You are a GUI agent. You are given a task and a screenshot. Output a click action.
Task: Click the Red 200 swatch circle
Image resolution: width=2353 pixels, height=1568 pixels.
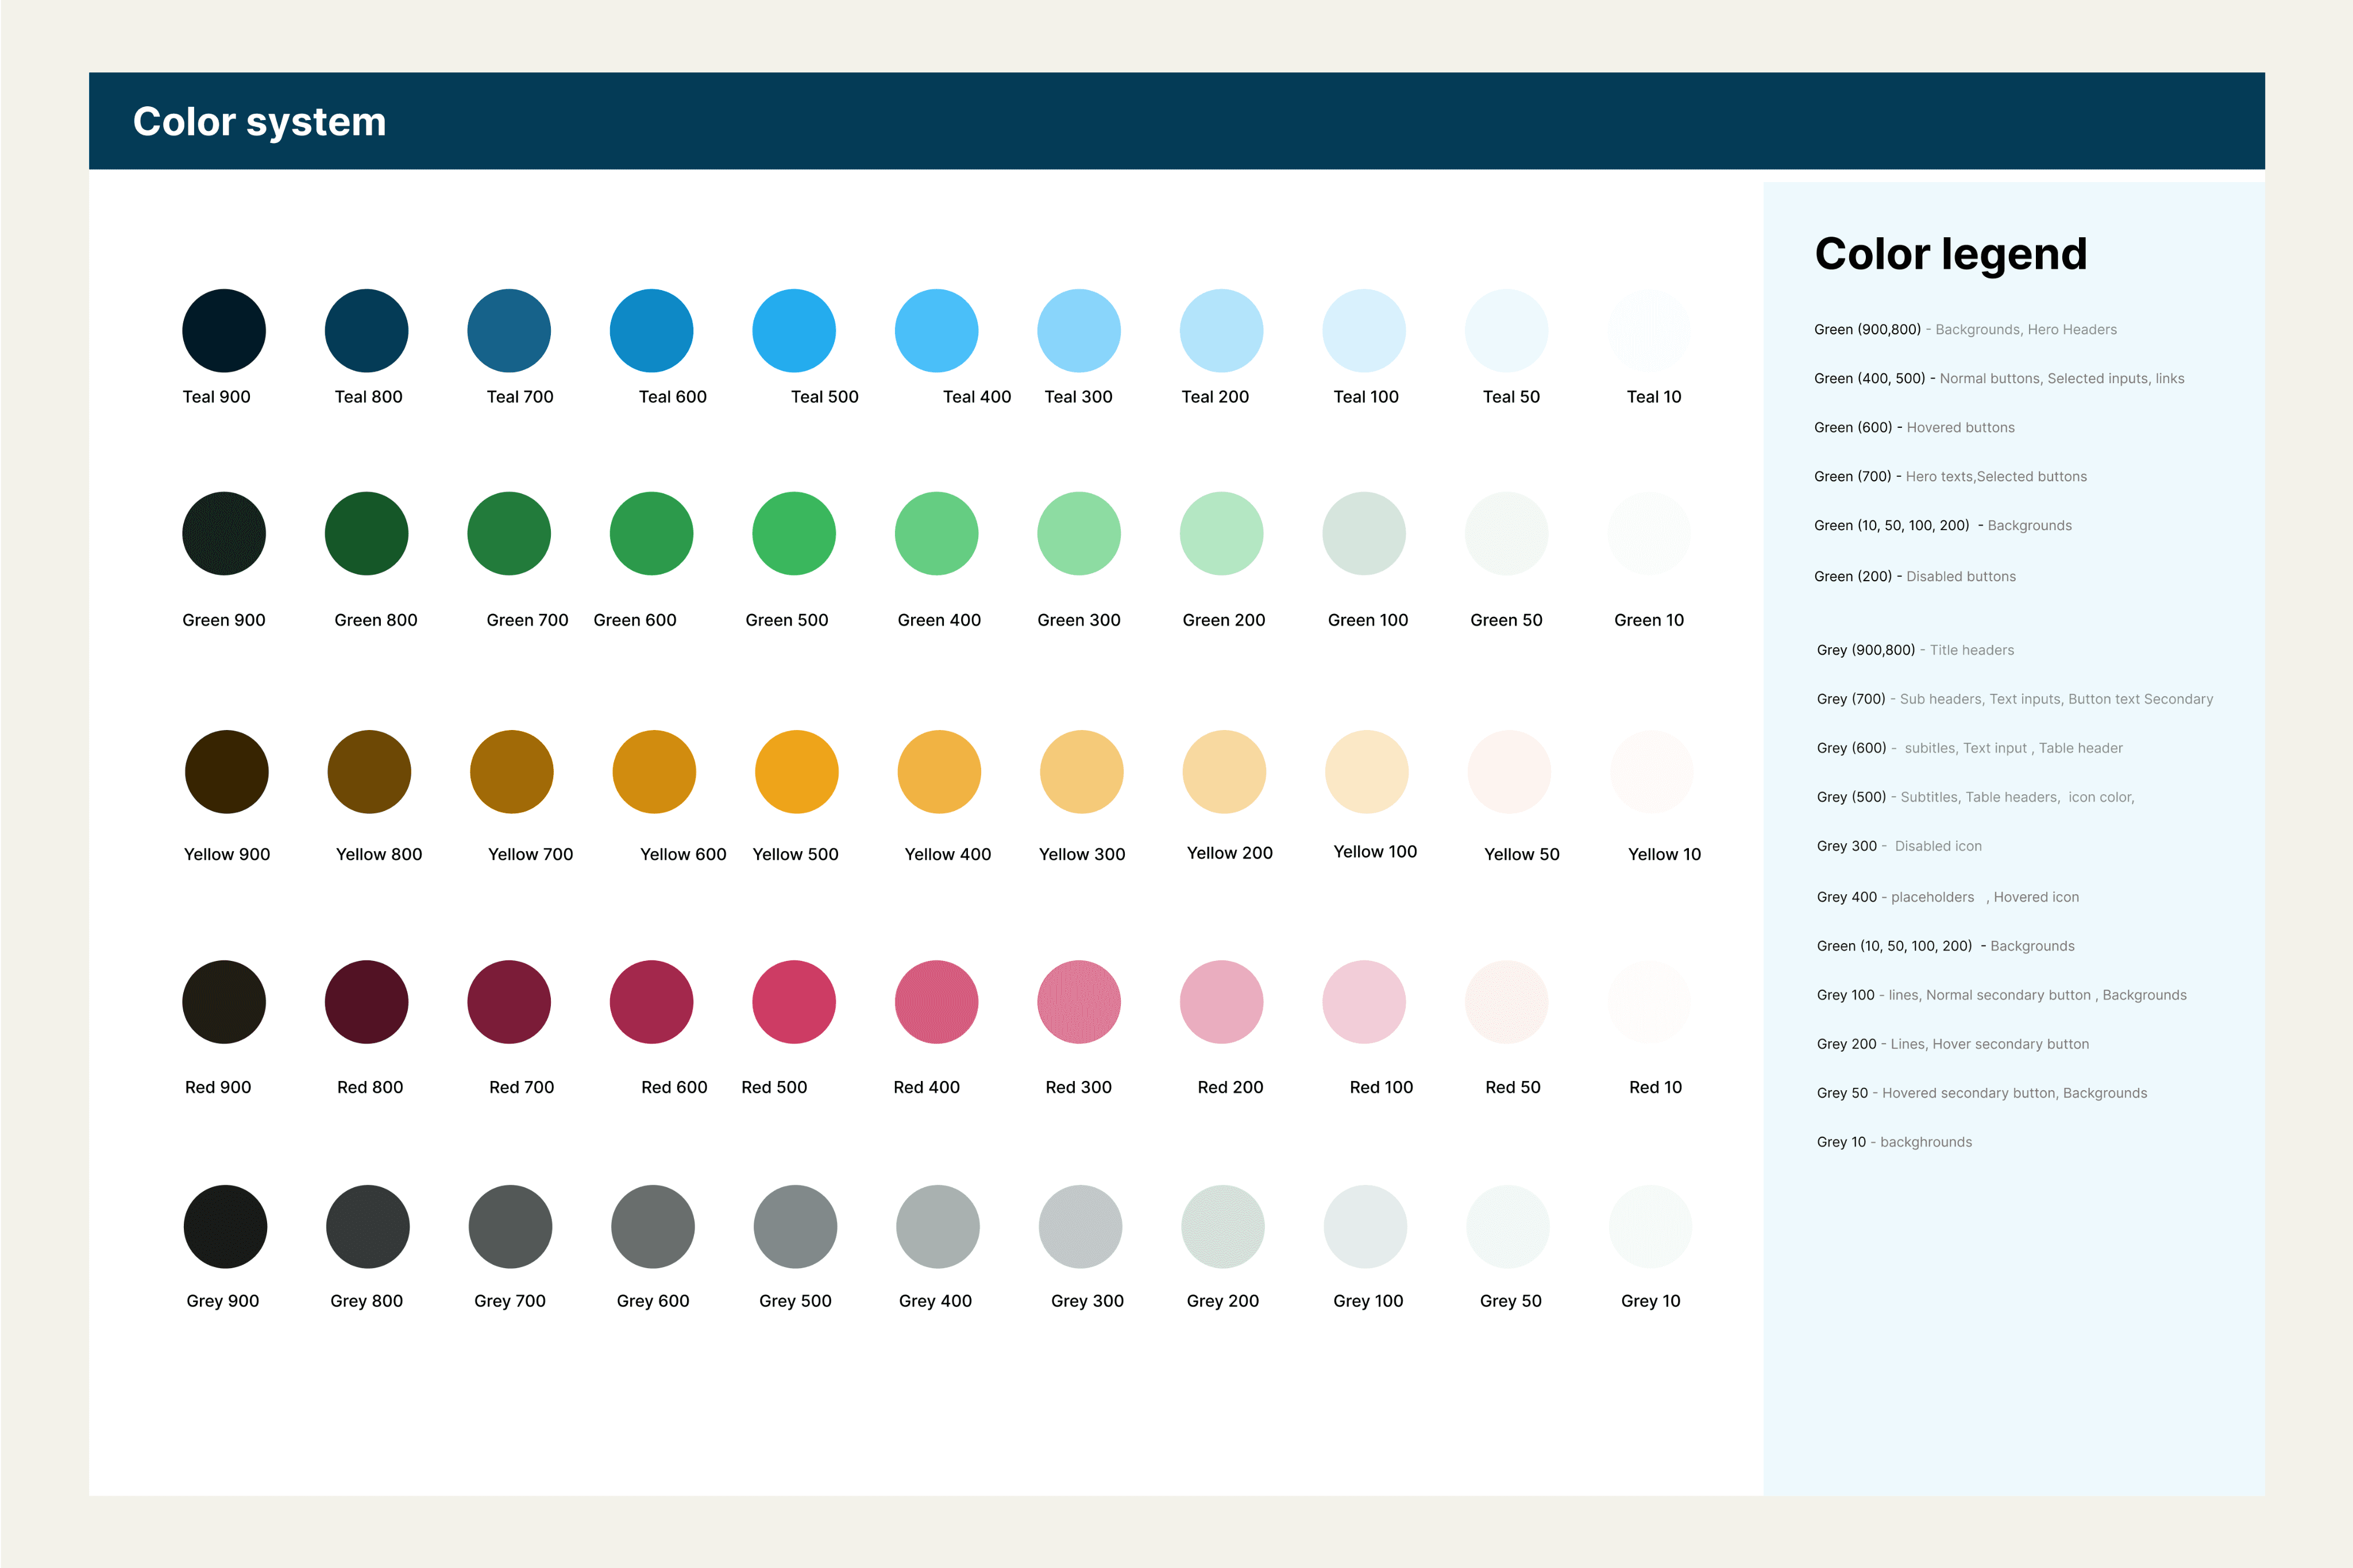click(1221, 1002)
